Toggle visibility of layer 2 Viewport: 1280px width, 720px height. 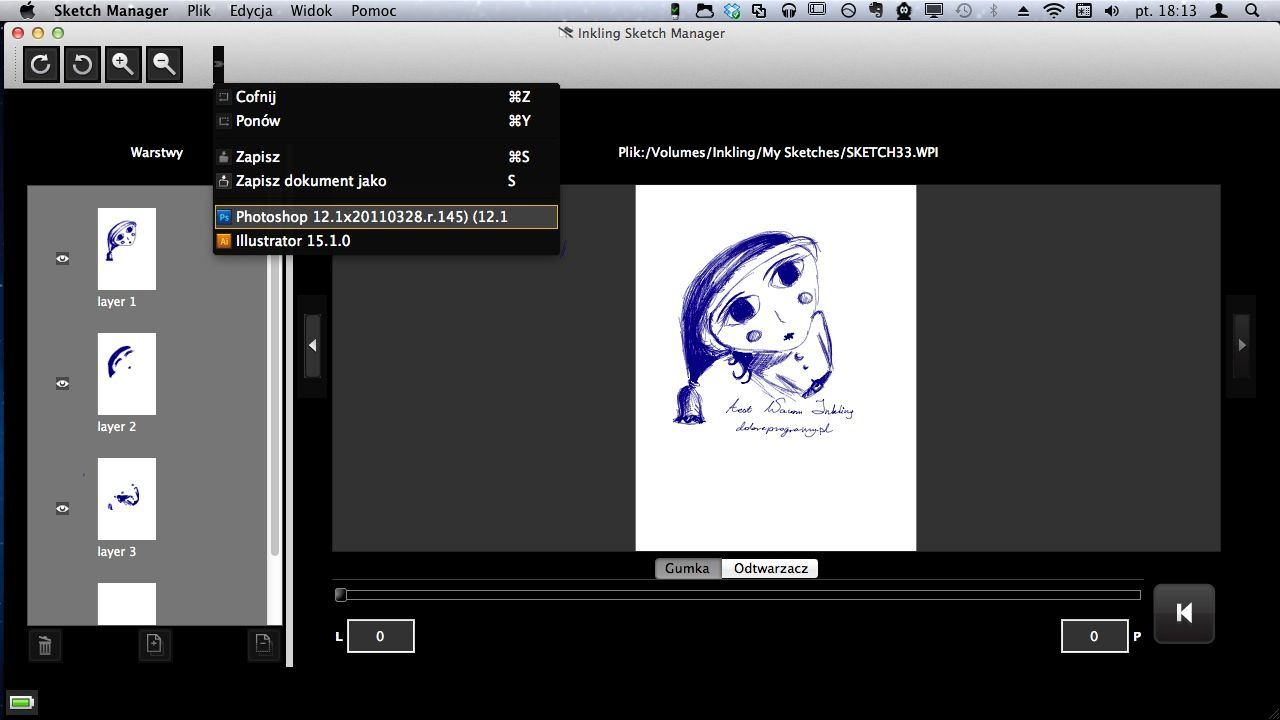[x=62, y=383]
